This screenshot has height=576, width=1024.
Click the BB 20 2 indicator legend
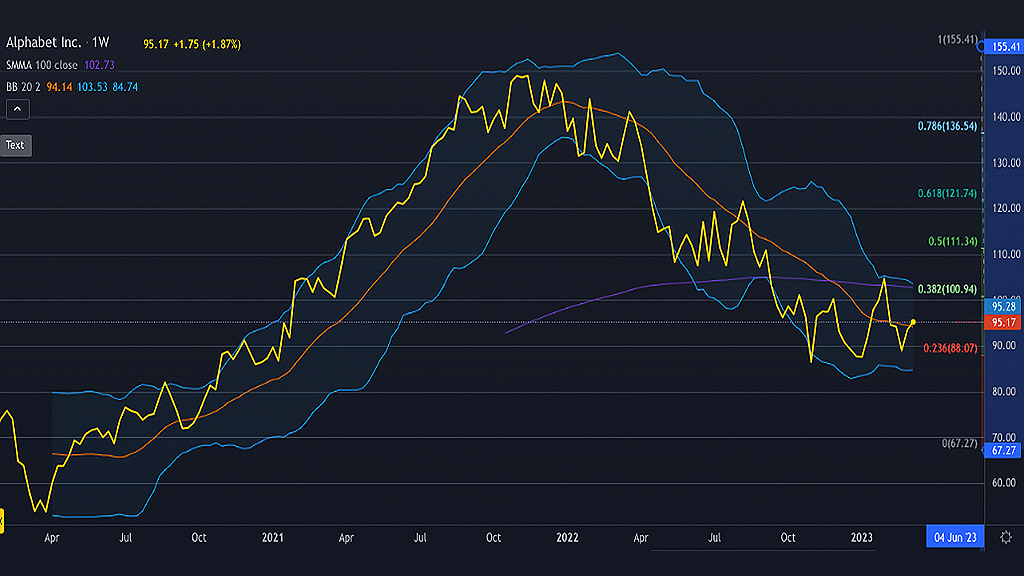point(24,87)
